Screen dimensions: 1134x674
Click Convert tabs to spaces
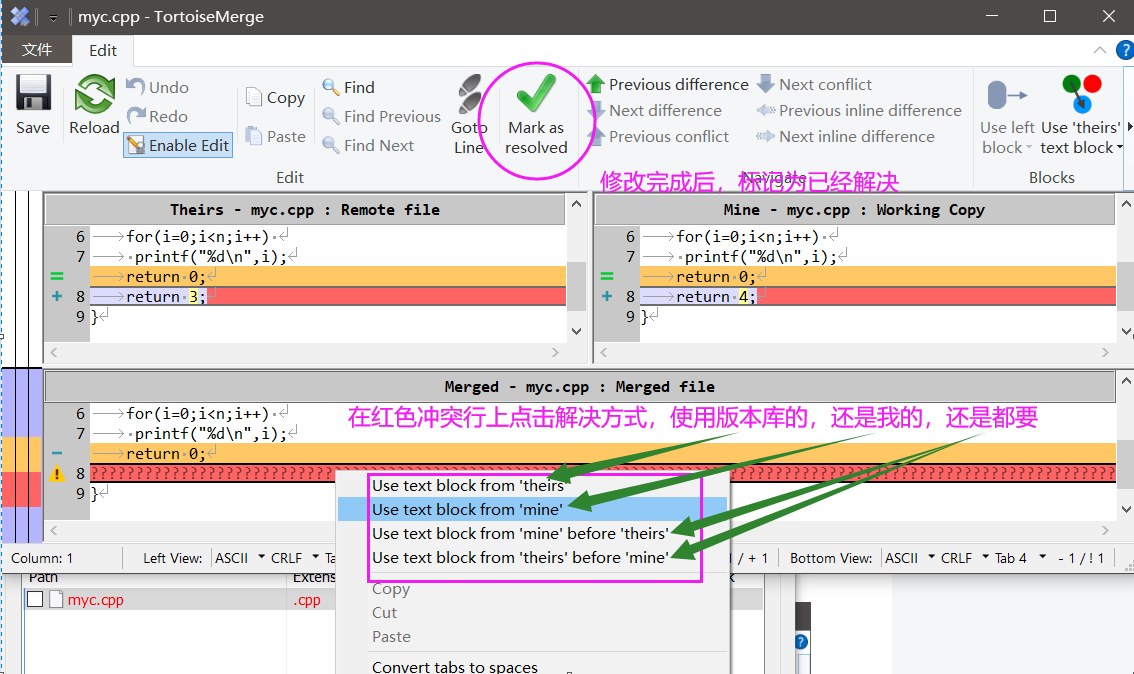pyautogui.click(x=533, y=666)
